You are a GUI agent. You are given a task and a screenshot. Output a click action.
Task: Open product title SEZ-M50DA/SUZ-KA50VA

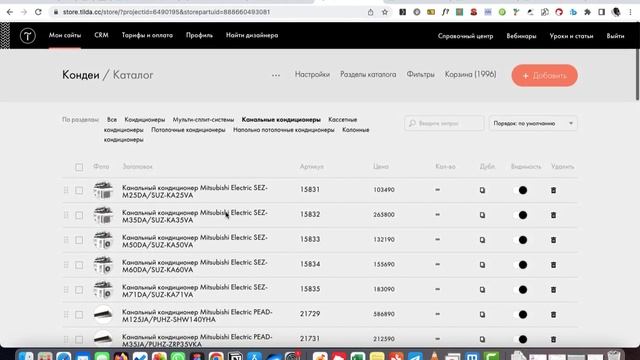(x=195, y=241)
